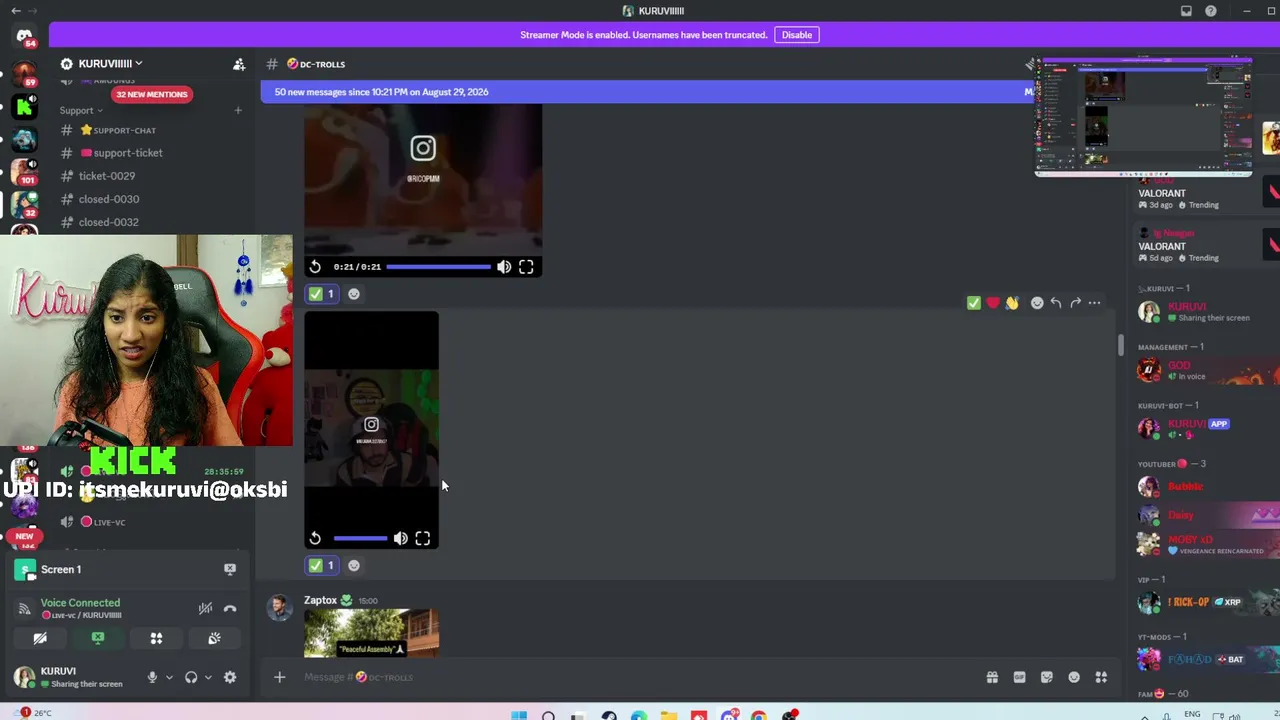The width and height of the screenshot is (1280, 720).
Task: Seek in the 0:21 video progress bar
Action: [x=438, y=267]
